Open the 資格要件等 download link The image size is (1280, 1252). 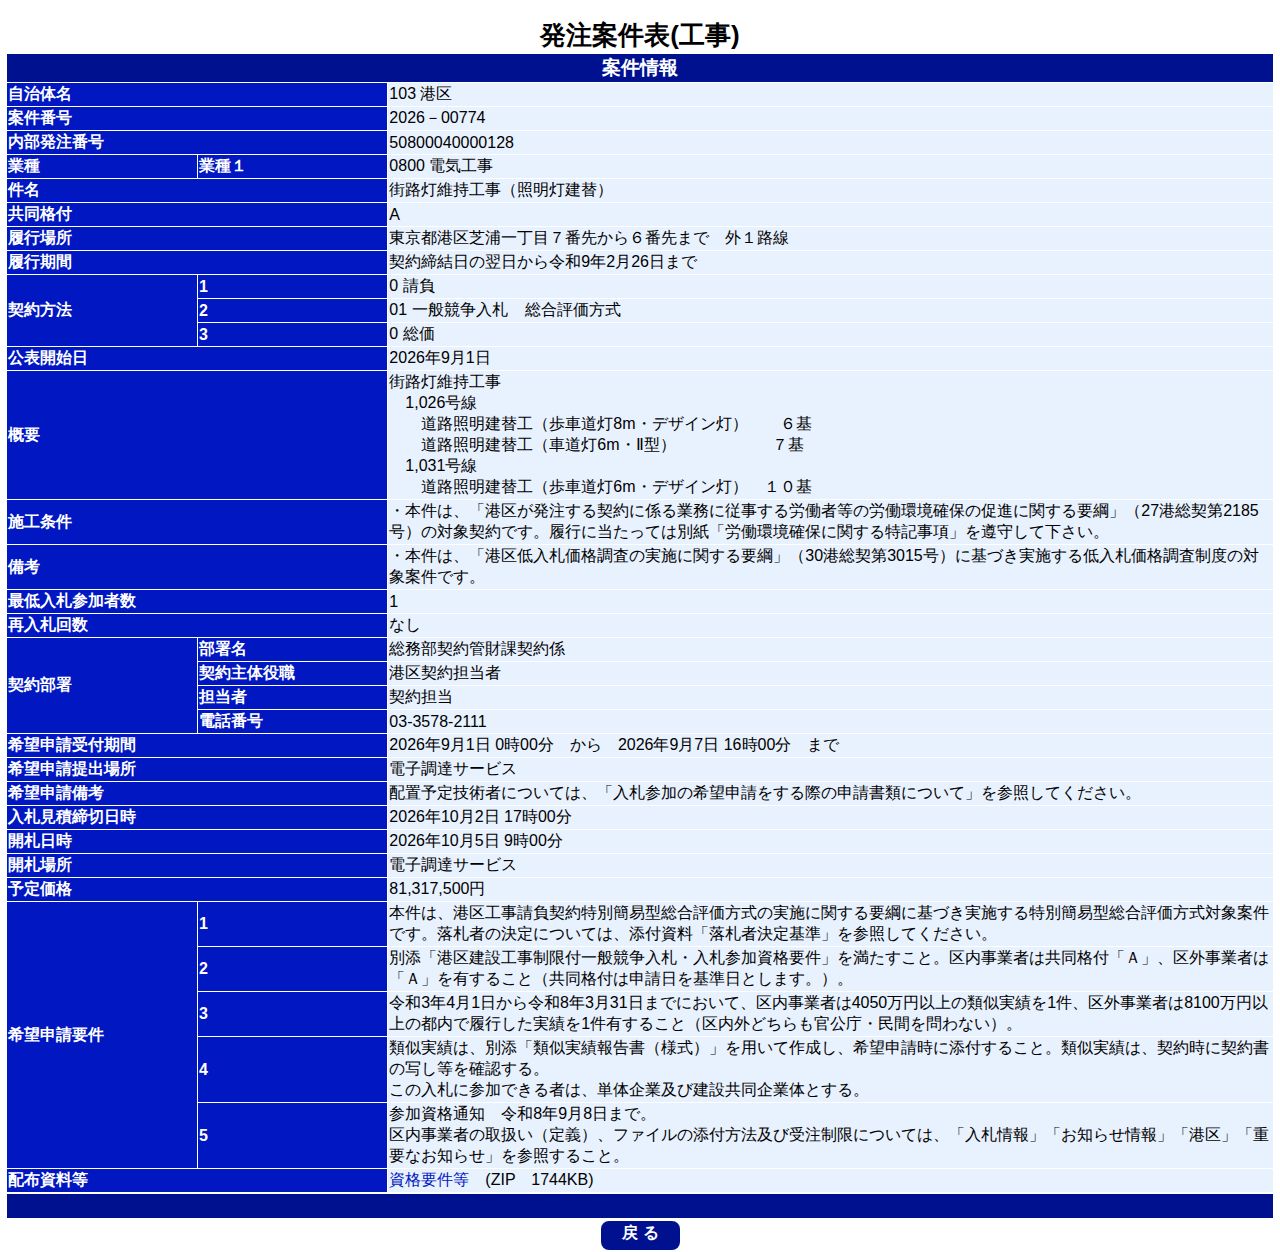coord(429,1180)
